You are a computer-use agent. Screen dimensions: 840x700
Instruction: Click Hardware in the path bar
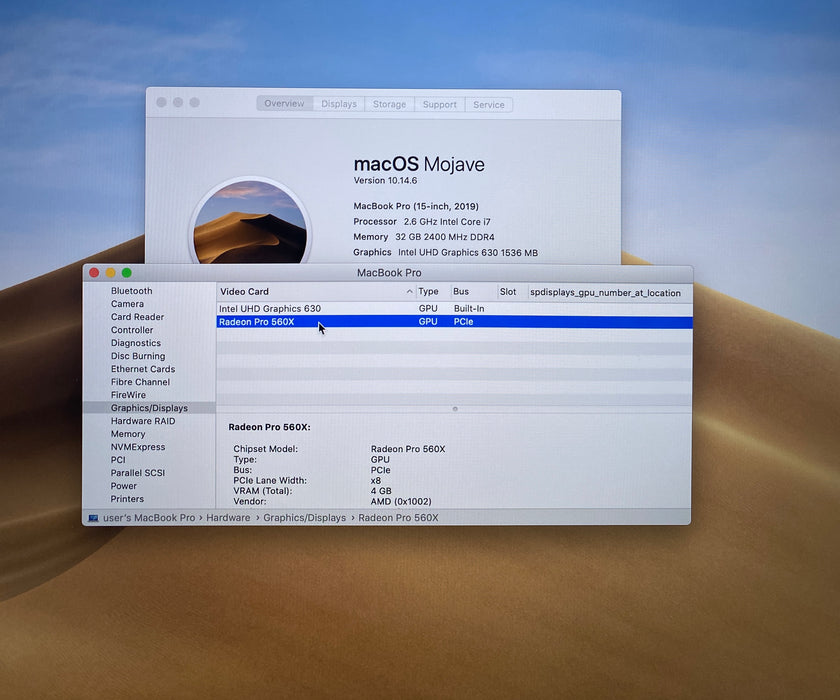click(228, 518)
